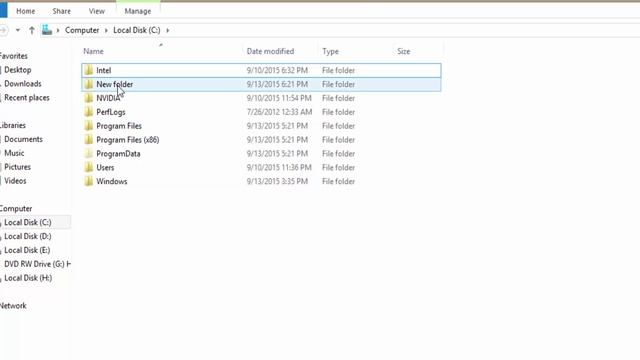Screen dimensions: 640x360
Task: Open Local Disk (D:) in the sidebar
Action: click(28, 236)
